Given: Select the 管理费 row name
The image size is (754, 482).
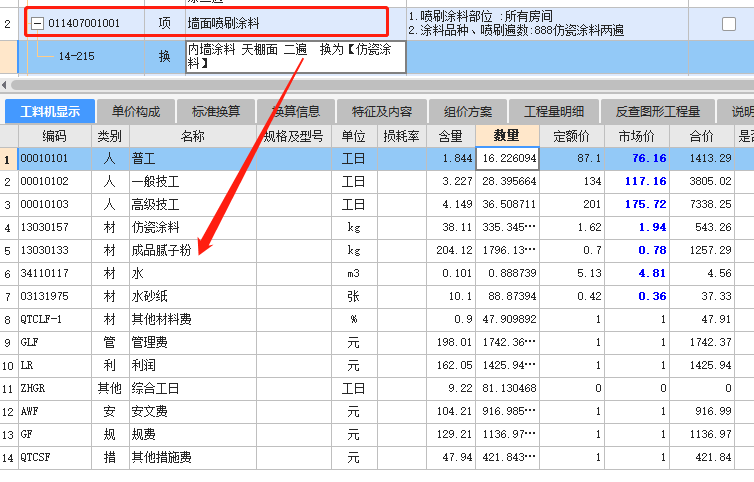Looking at the screenshot, I should 192,342.
